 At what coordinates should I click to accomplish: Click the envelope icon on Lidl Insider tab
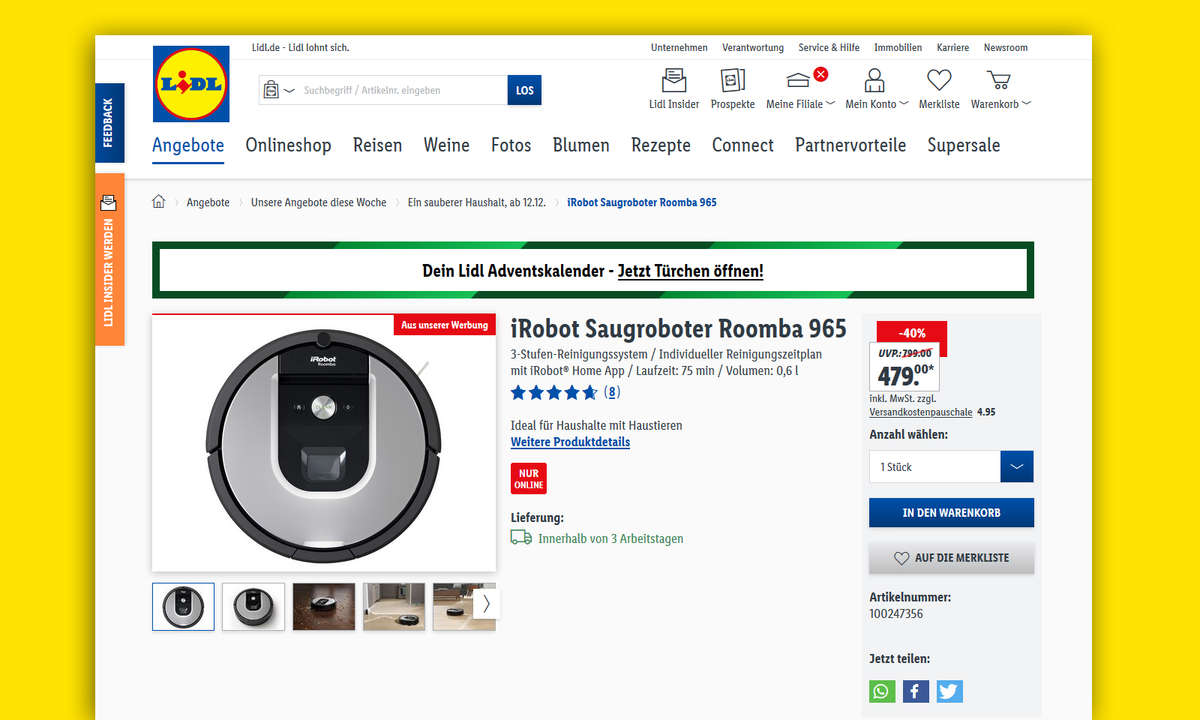(x=109, y=203)
